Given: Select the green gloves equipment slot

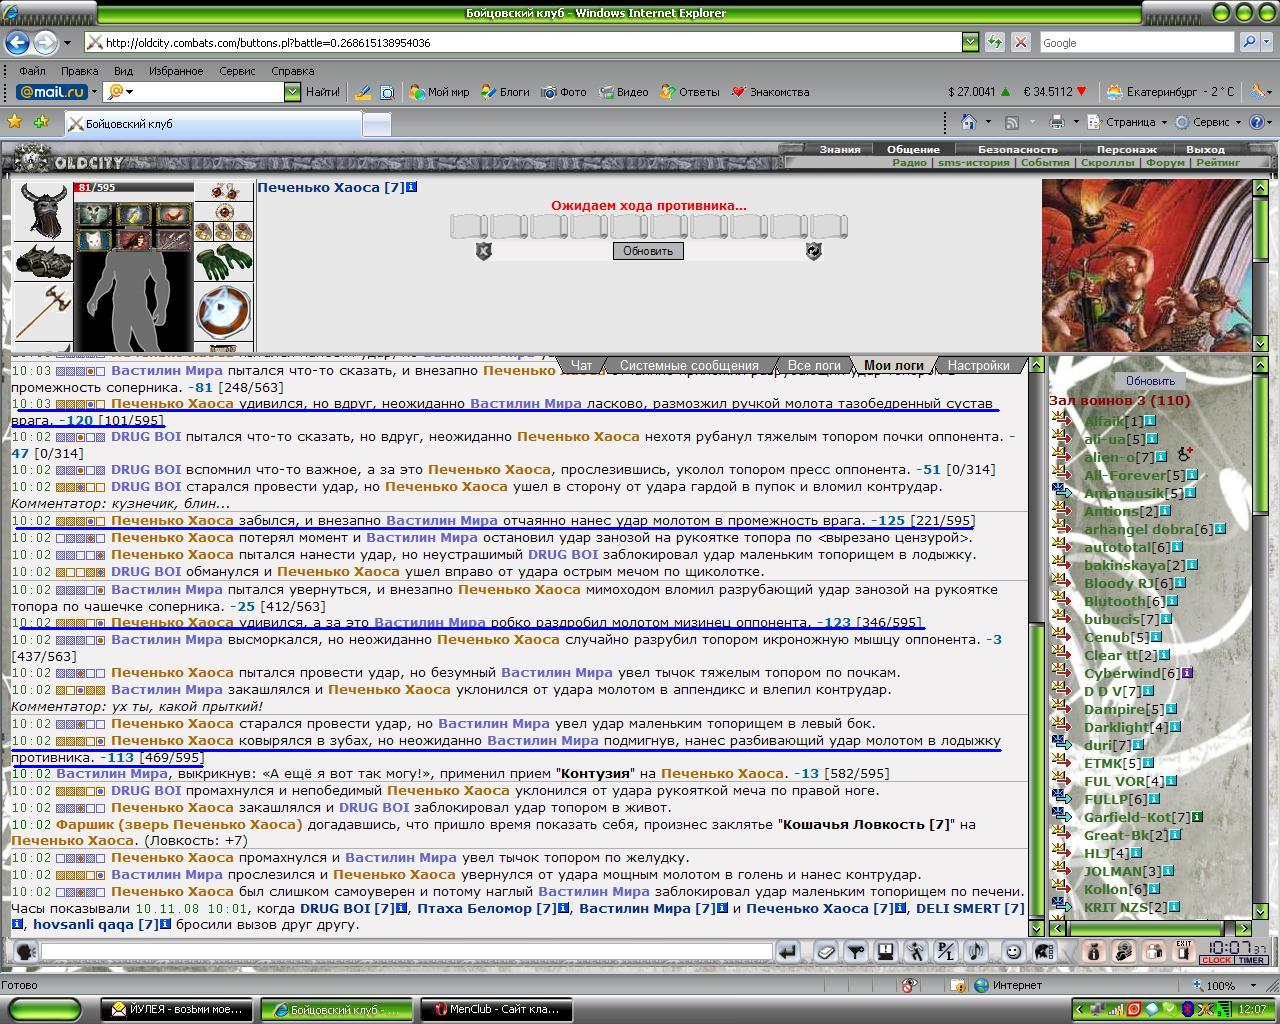Looking at the screenshot, I should click(223, 262).
